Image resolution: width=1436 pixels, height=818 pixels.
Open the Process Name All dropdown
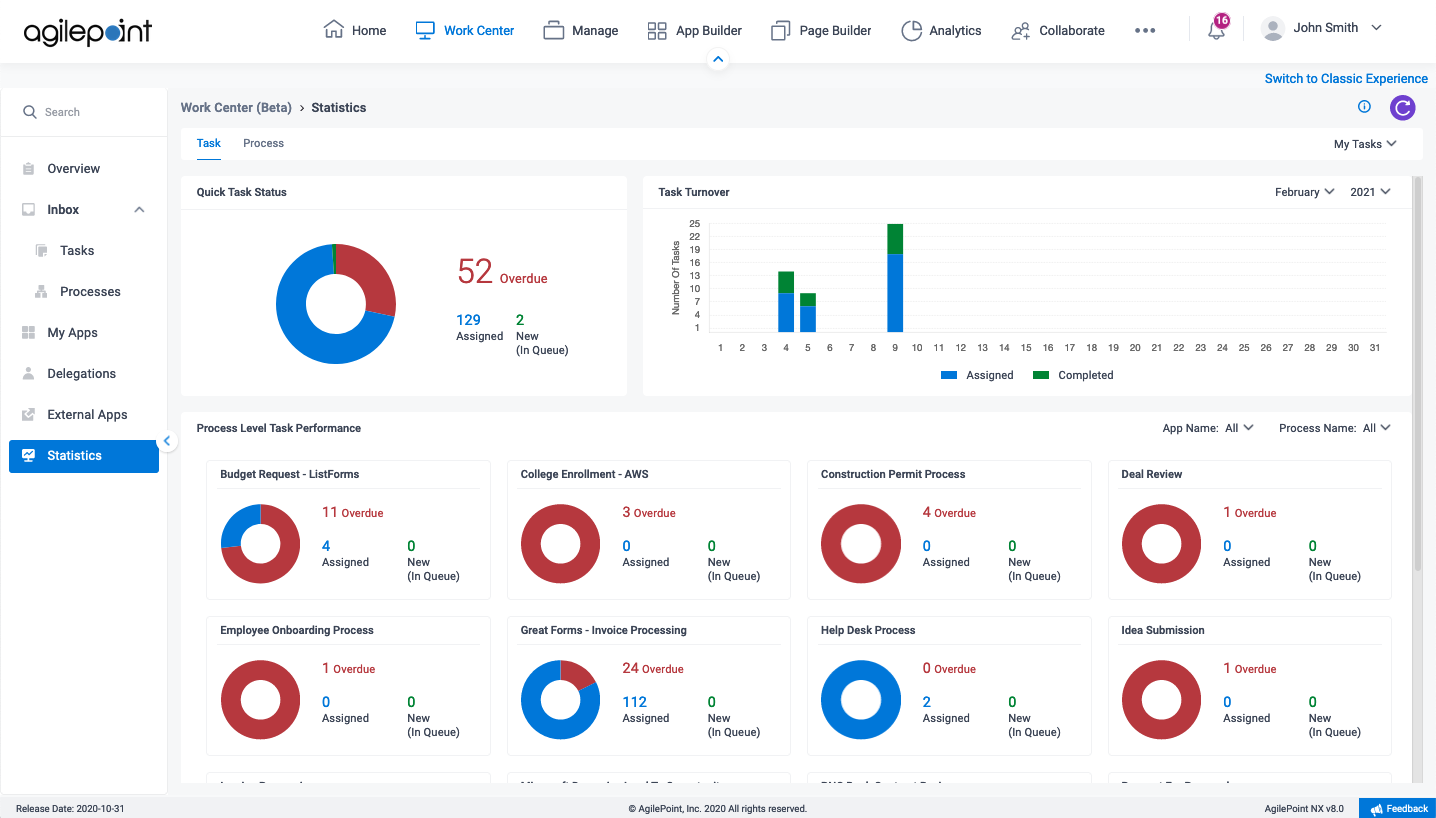[x=1376, y=428]
